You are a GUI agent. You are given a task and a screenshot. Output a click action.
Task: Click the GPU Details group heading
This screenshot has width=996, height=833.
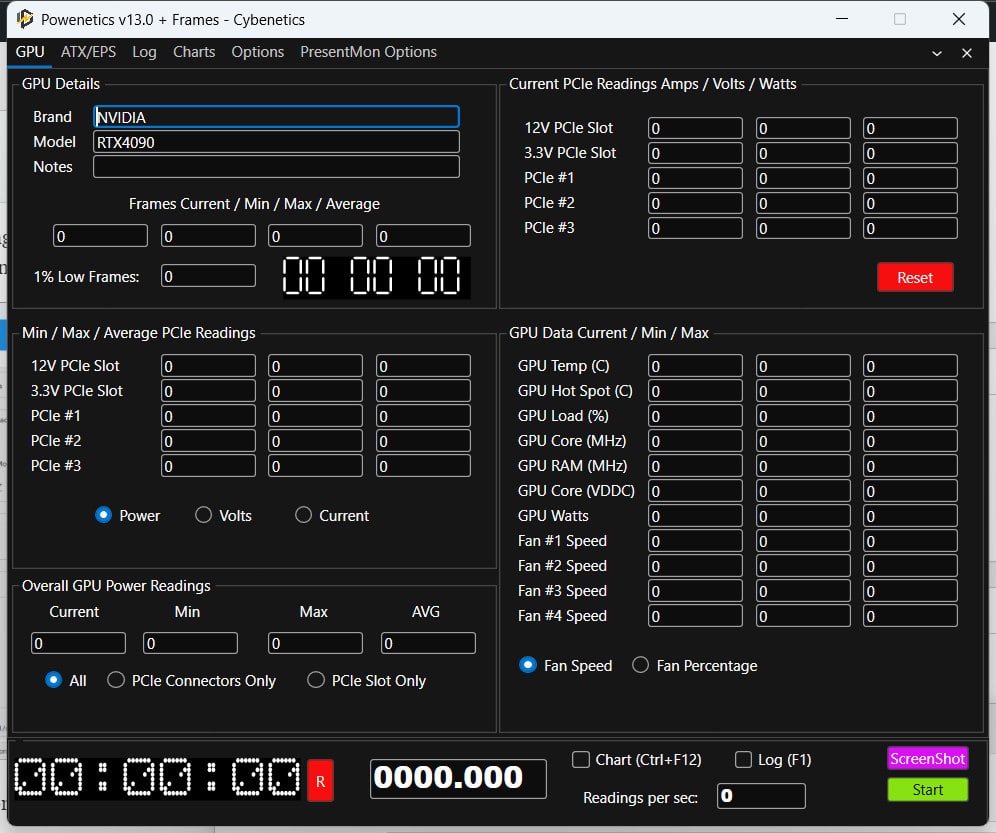point(61,84)
